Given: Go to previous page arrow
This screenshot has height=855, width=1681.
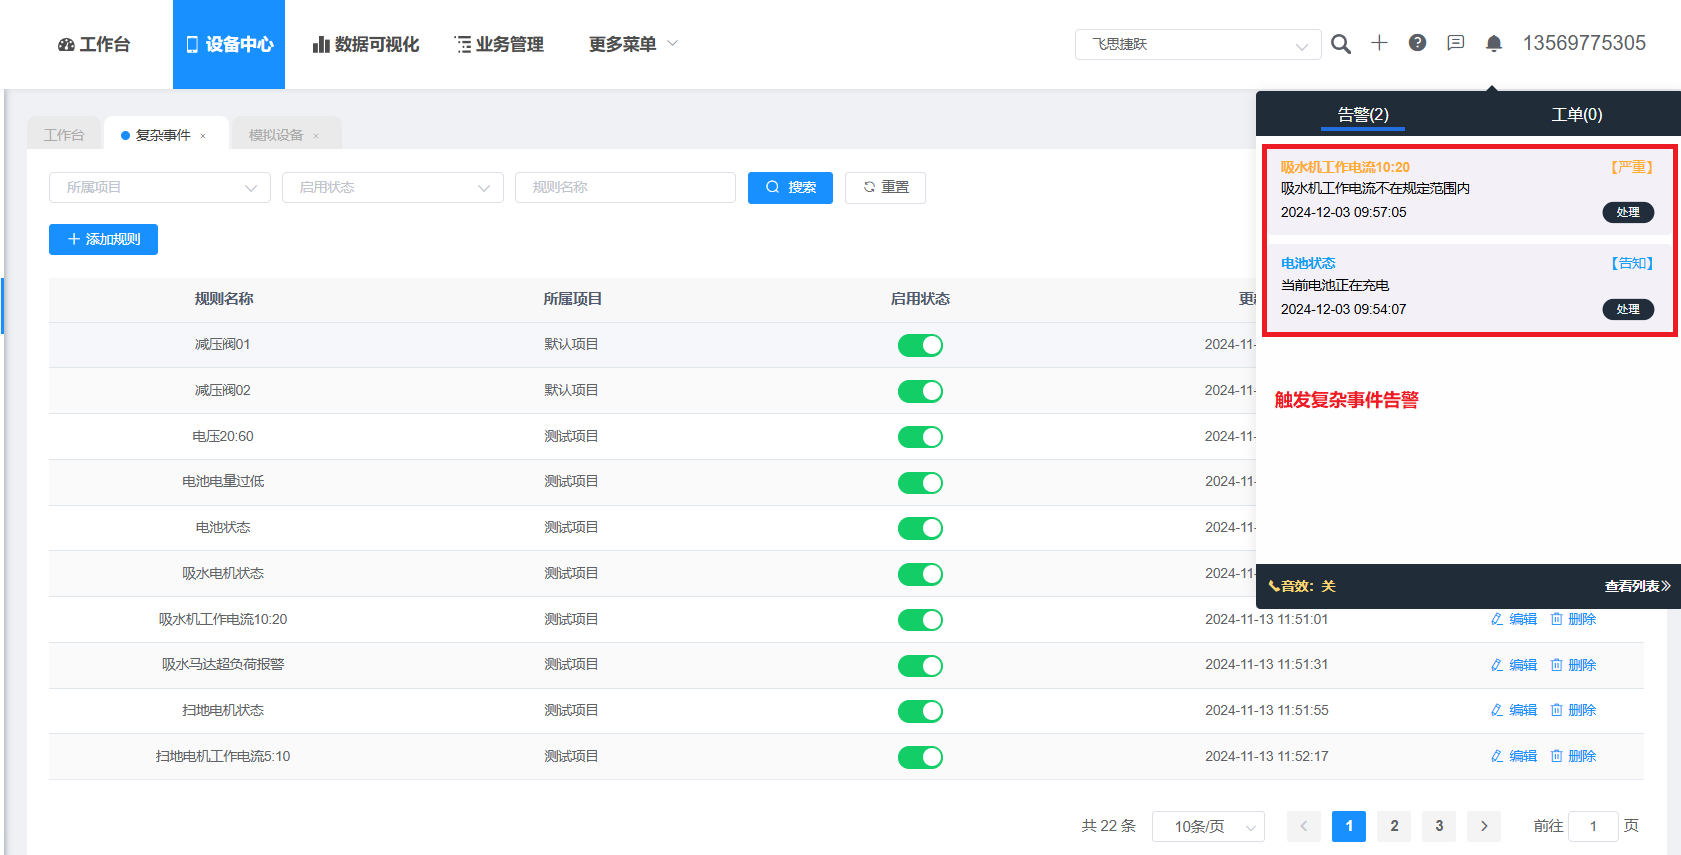Looking at the screenshot, I should 1304,826.
